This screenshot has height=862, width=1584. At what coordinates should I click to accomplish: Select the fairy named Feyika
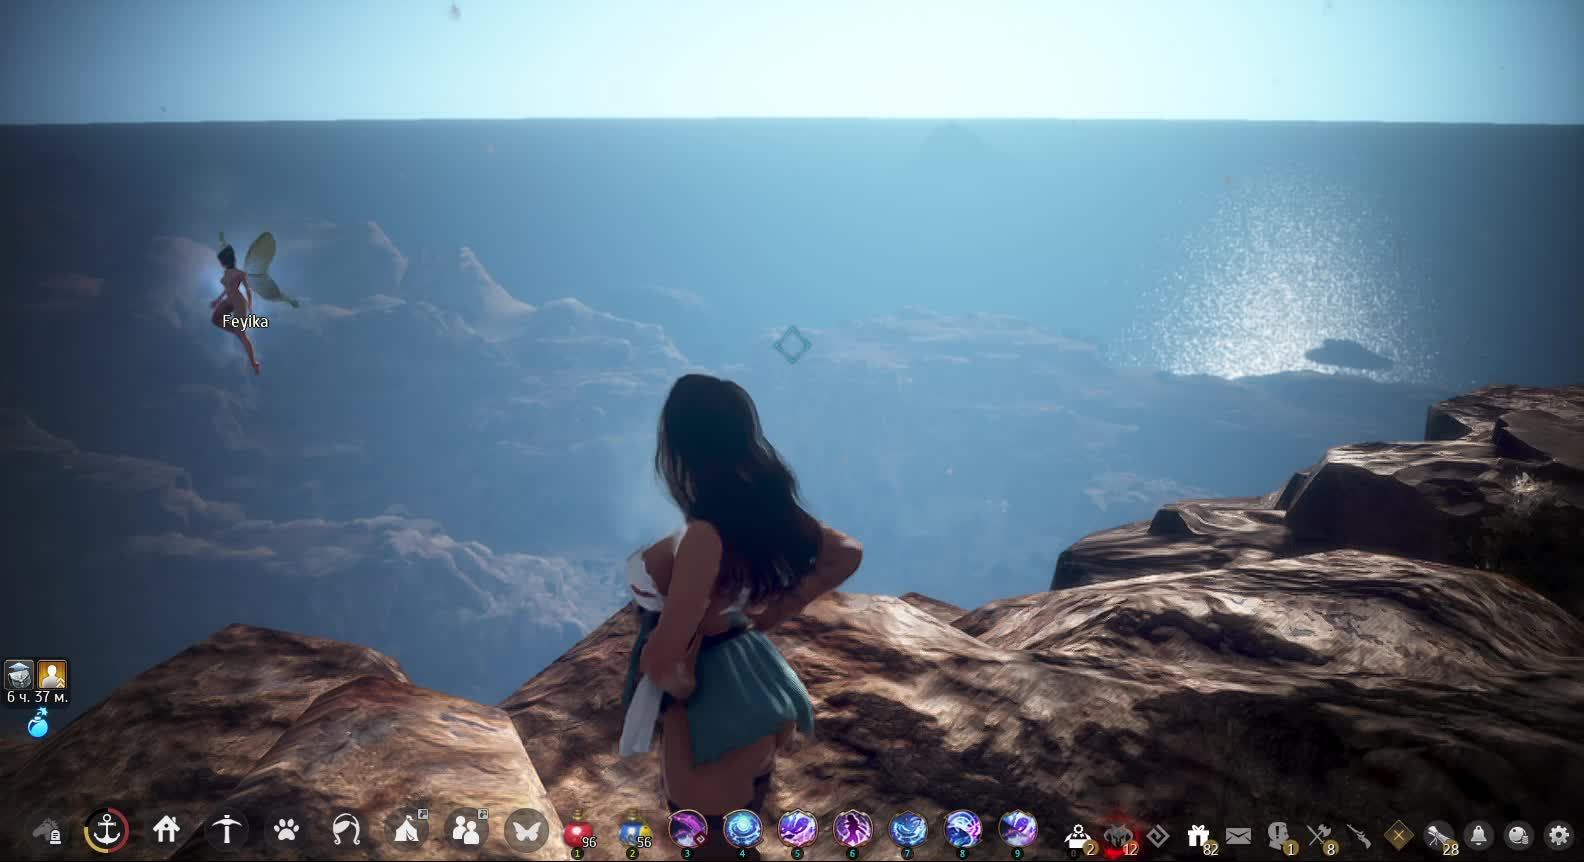[246, 302]
